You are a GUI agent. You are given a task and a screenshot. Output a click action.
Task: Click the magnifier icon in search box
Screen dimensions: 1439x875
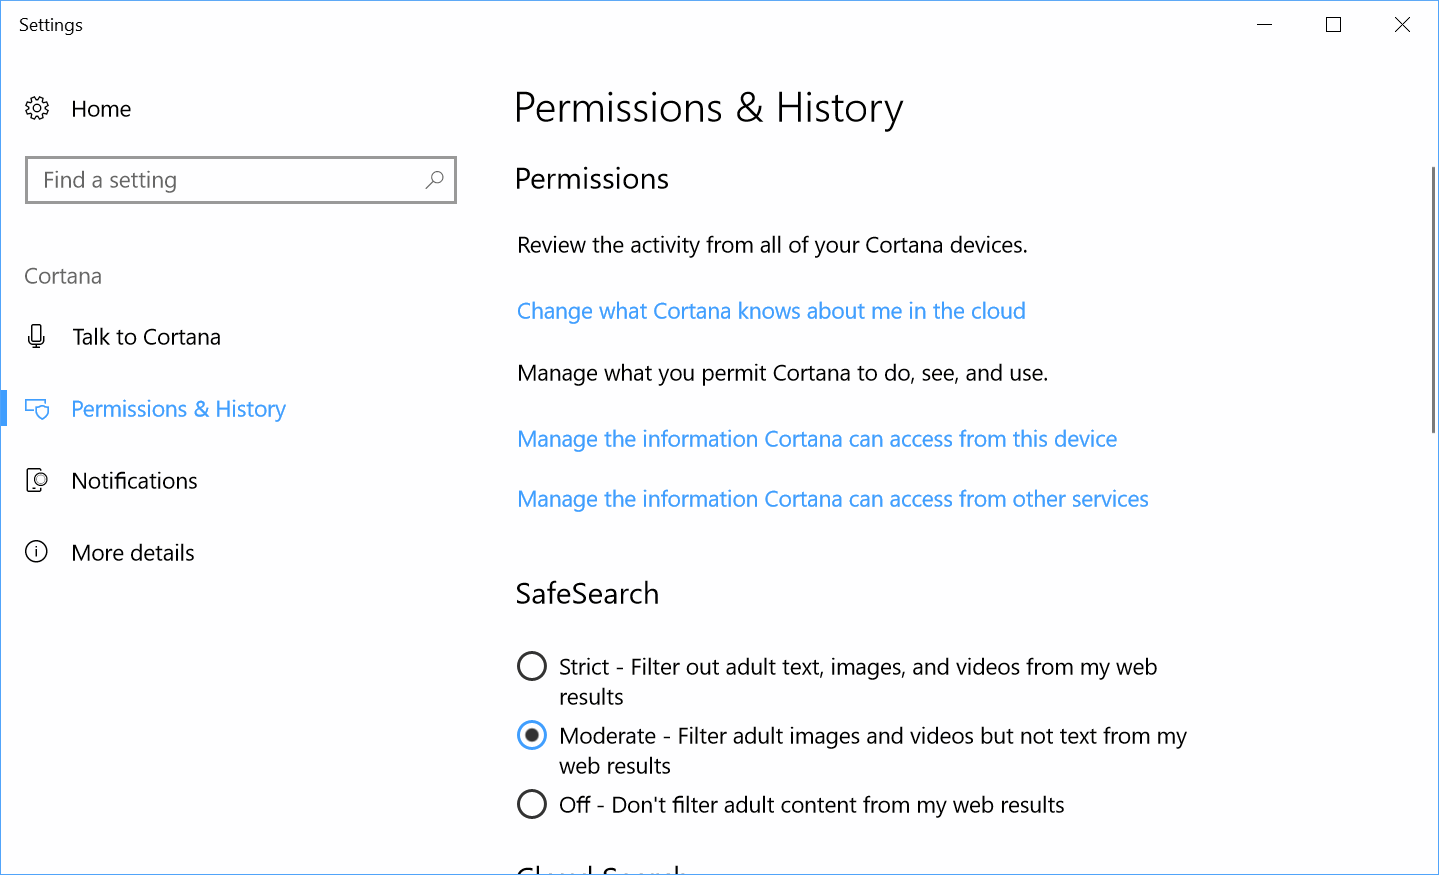tap(434, 179)
